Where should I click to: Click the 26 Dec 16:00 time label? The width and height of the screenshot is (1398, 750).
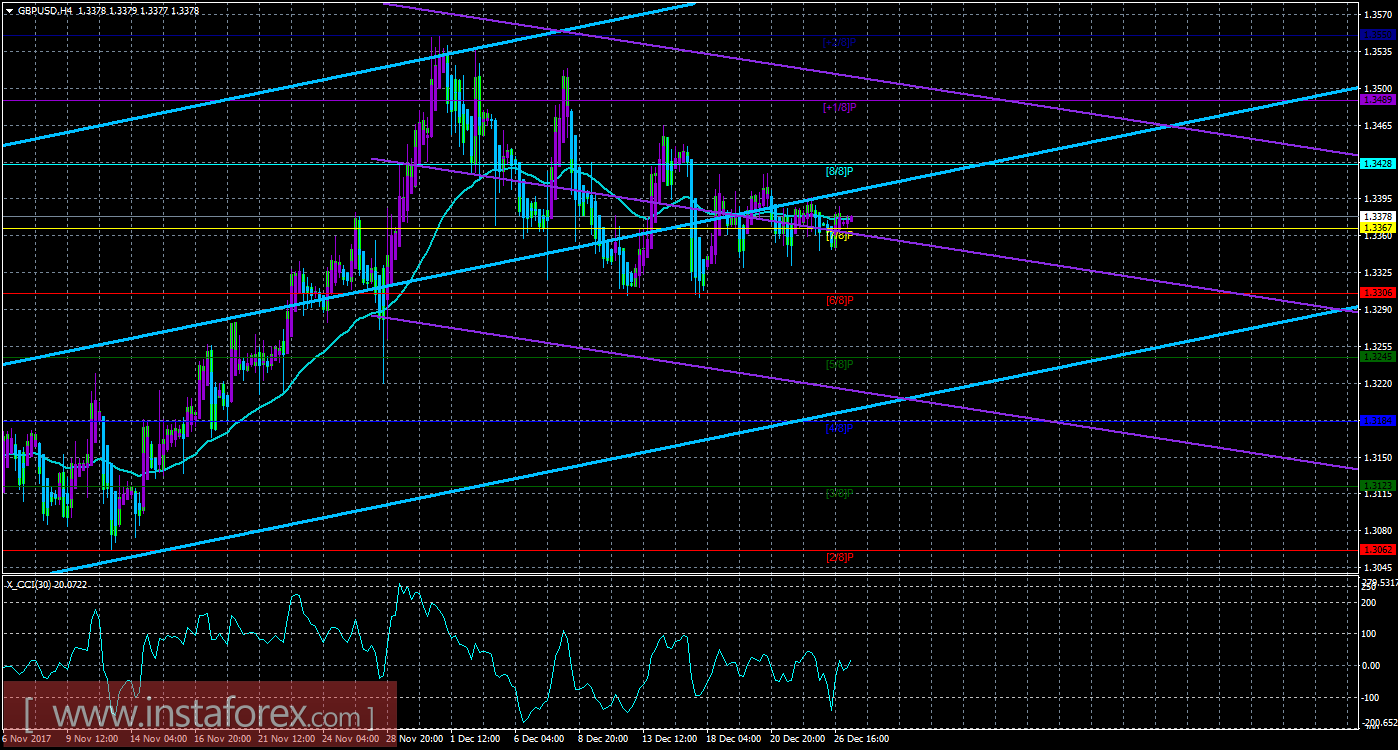tap(861, 739)
